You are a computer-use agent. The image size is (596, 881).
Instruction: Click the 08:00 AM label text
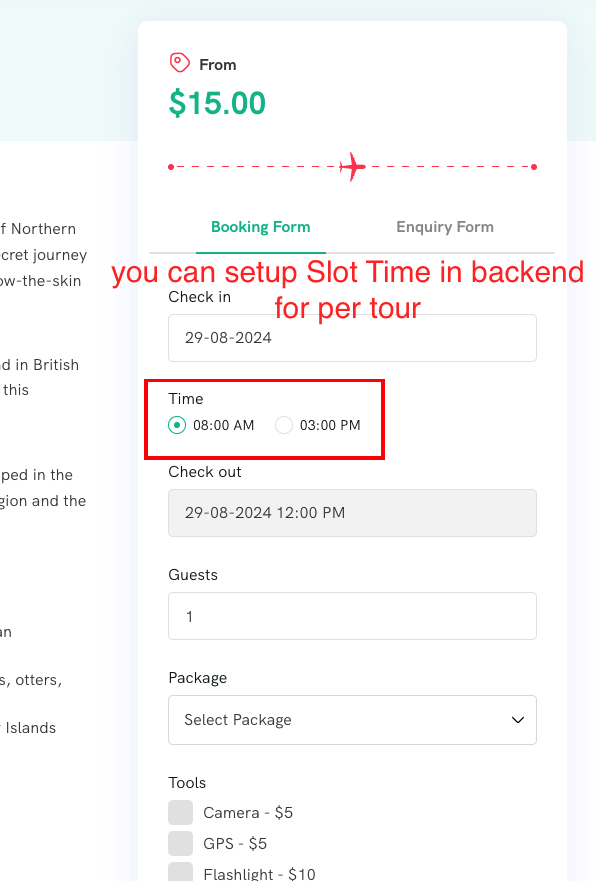tap(224, 425)
